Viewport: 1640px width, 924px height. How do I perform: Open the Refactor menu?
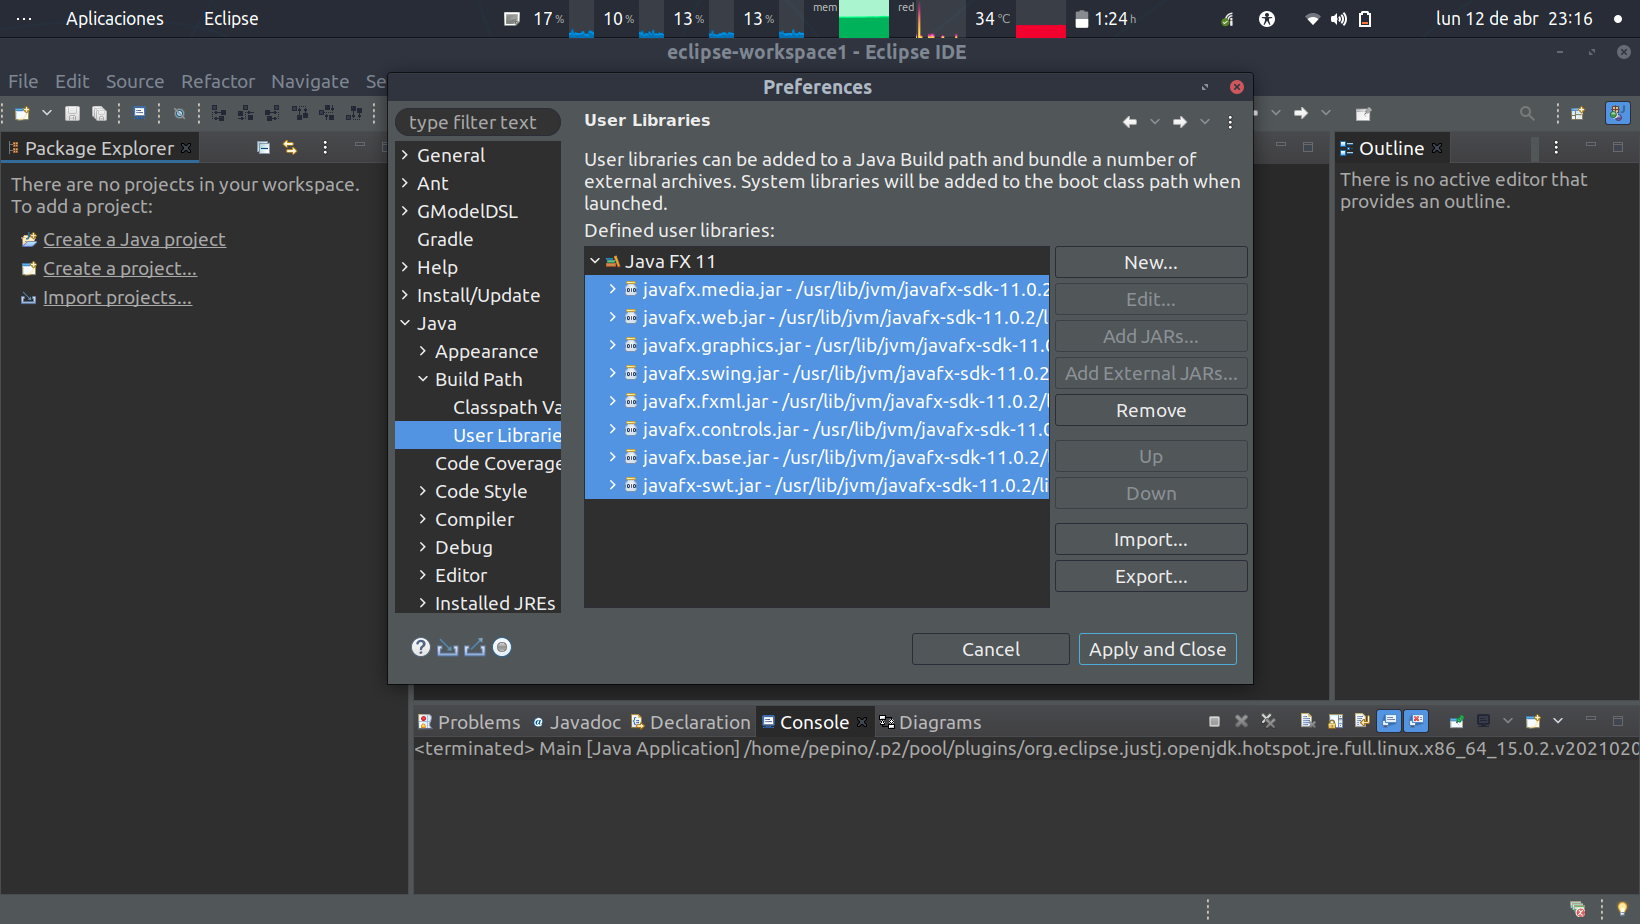[x=218, y=81]
